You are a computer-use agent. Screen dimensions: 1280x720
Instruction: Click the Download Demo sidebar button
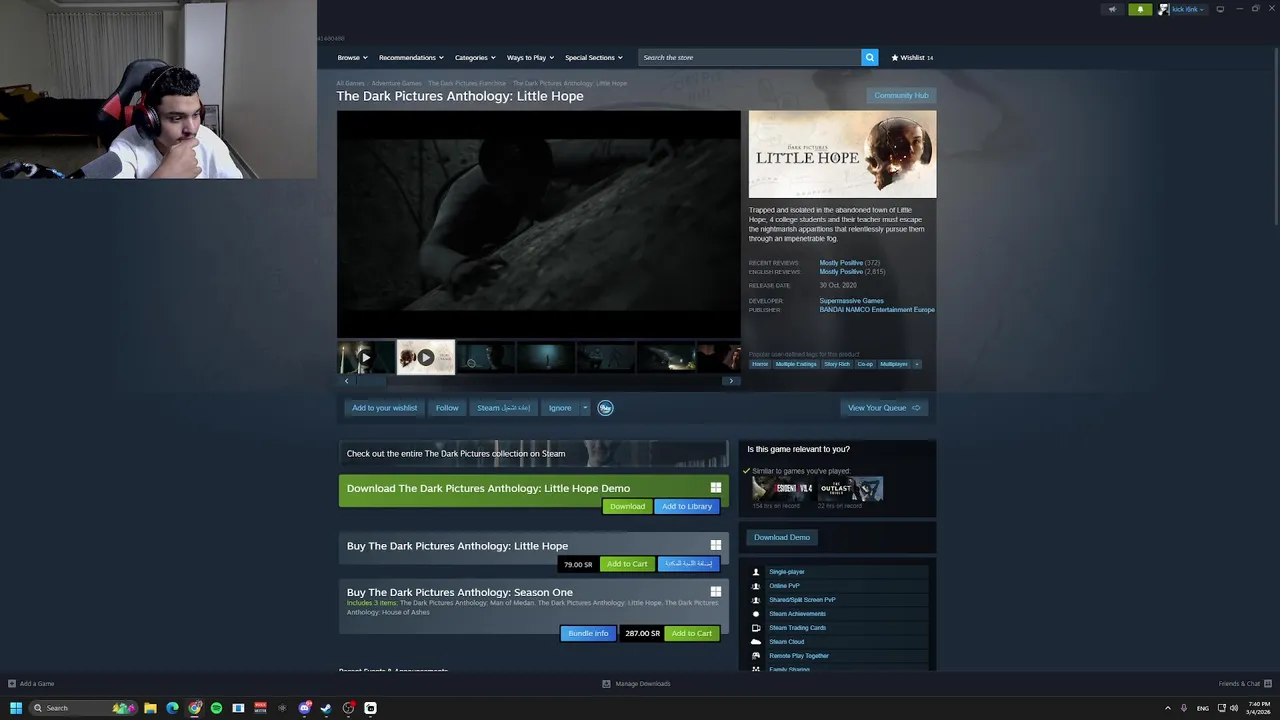pos(782,537)
